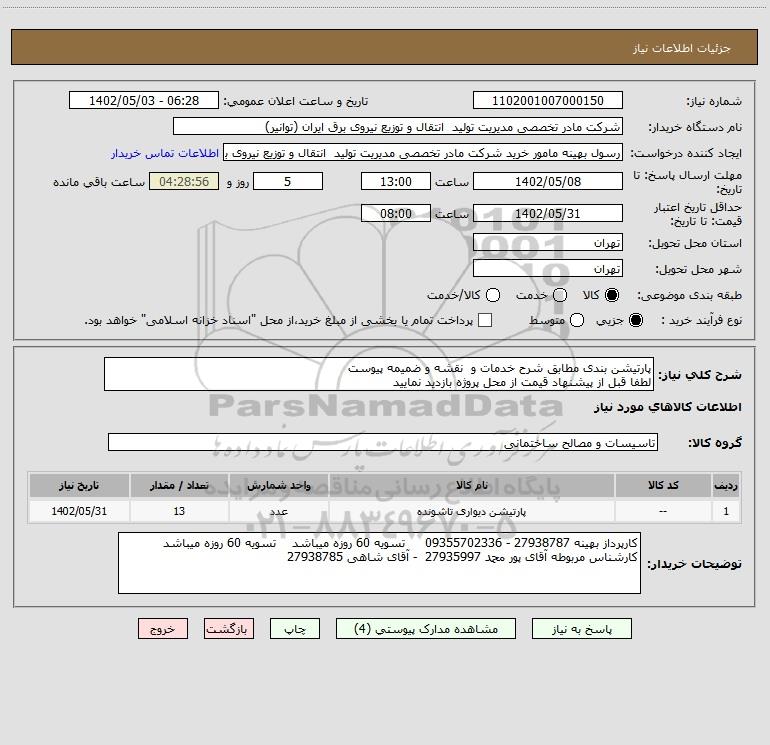Click the بازگشت back button

click(x=229, y=629)
